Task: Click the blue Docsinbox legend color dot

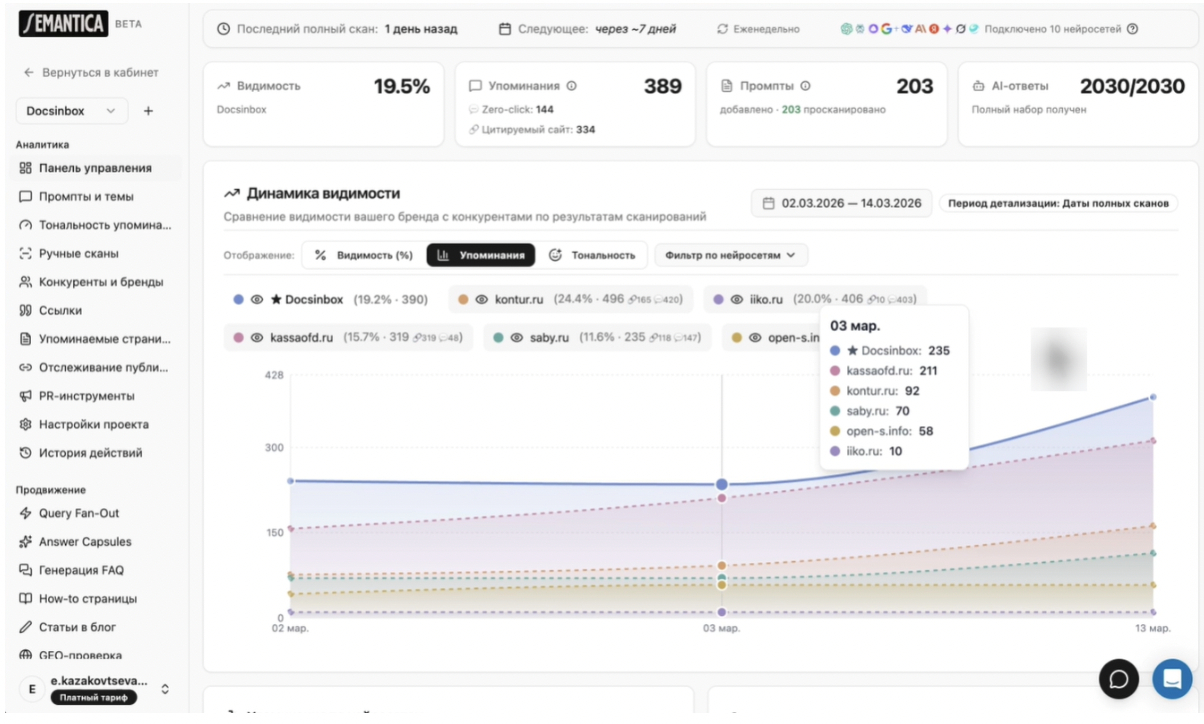Action: 238,299
